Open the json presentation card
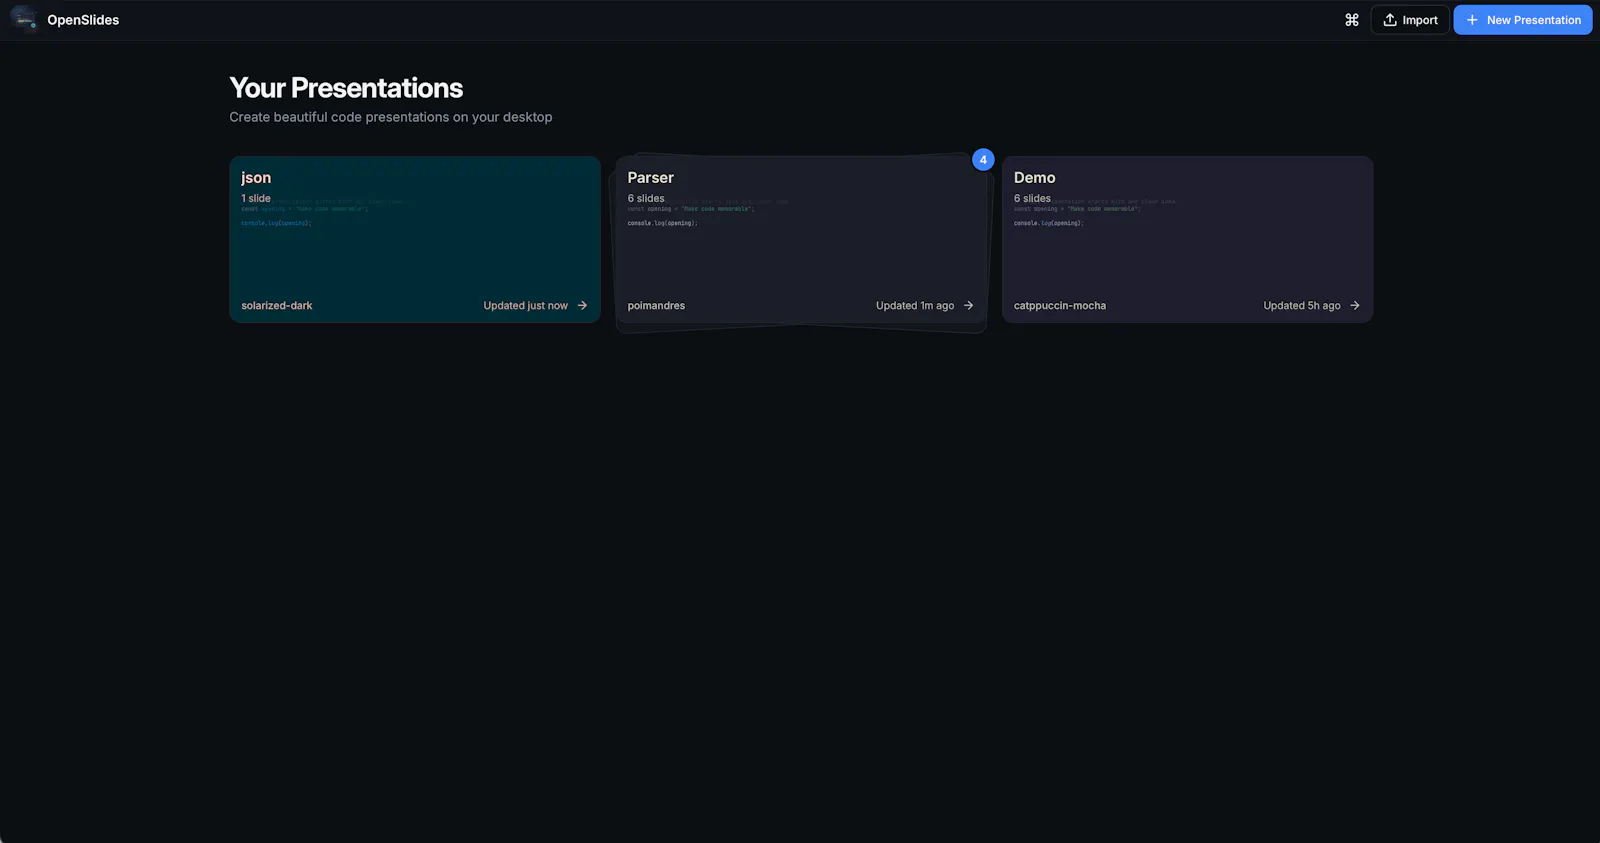The height and width of the screenshot is (843, 1600). coord(415,239)
